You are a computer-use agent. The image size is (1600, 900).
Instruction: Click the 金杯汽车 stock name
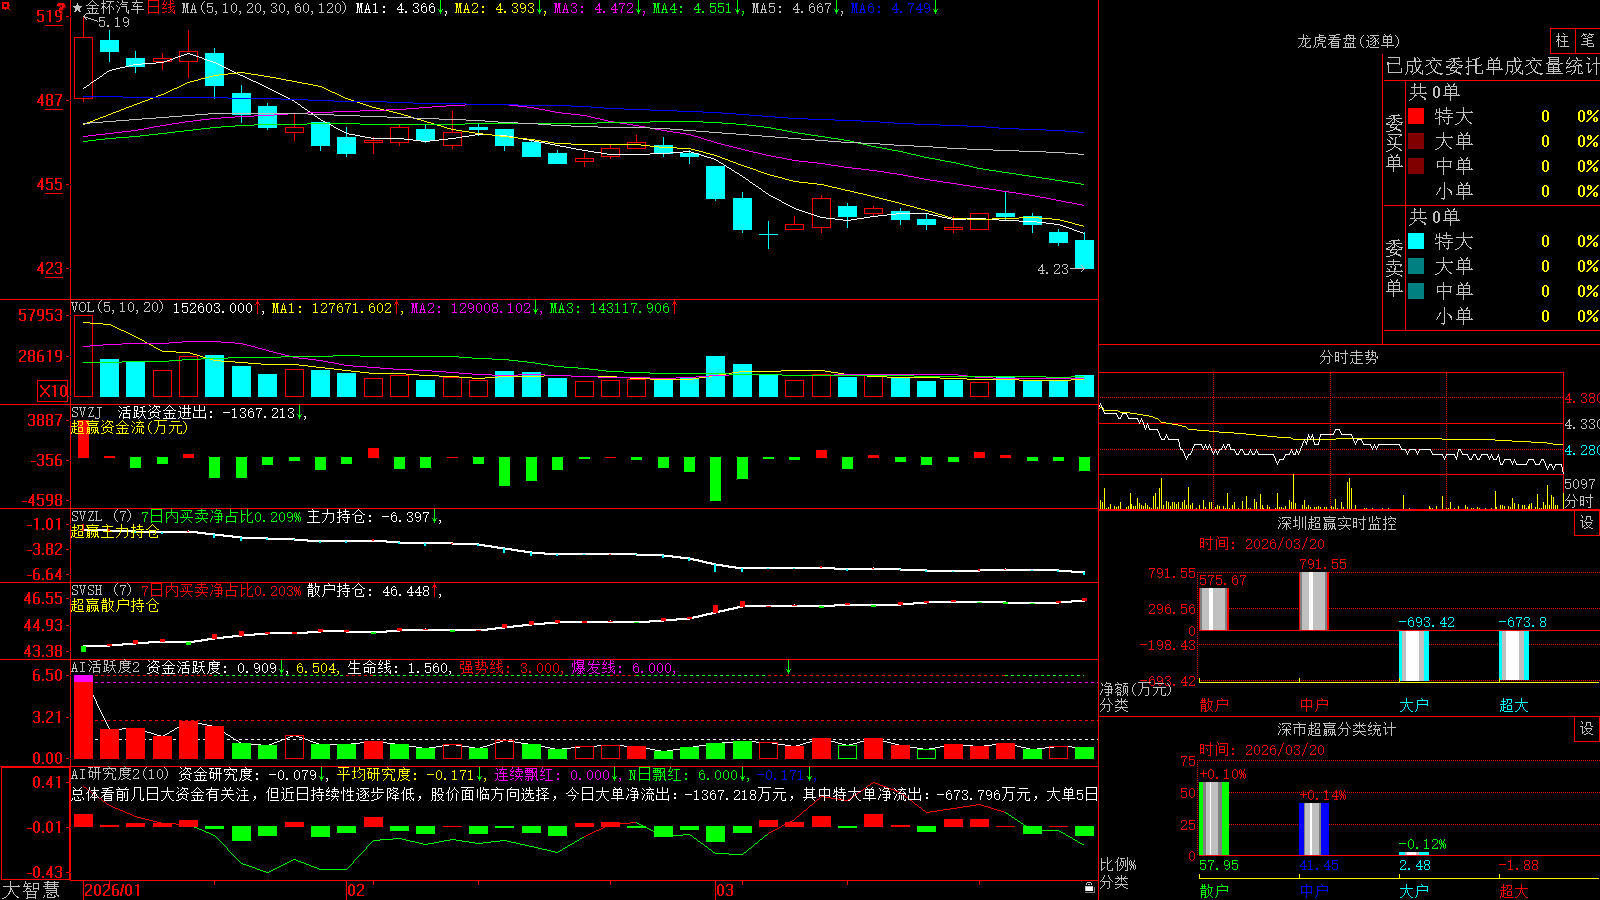coord(115,8)
